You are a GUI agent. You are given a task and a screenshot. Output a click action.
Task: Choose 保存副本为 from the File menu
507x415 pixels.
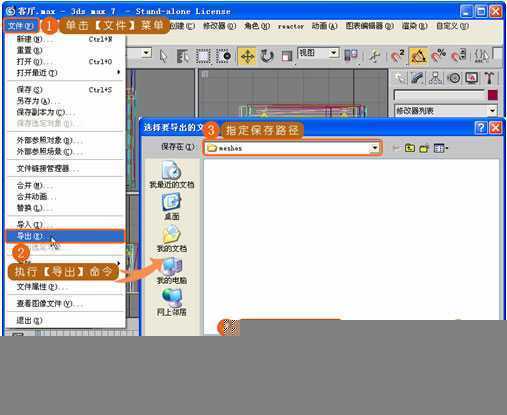point(66,112)
